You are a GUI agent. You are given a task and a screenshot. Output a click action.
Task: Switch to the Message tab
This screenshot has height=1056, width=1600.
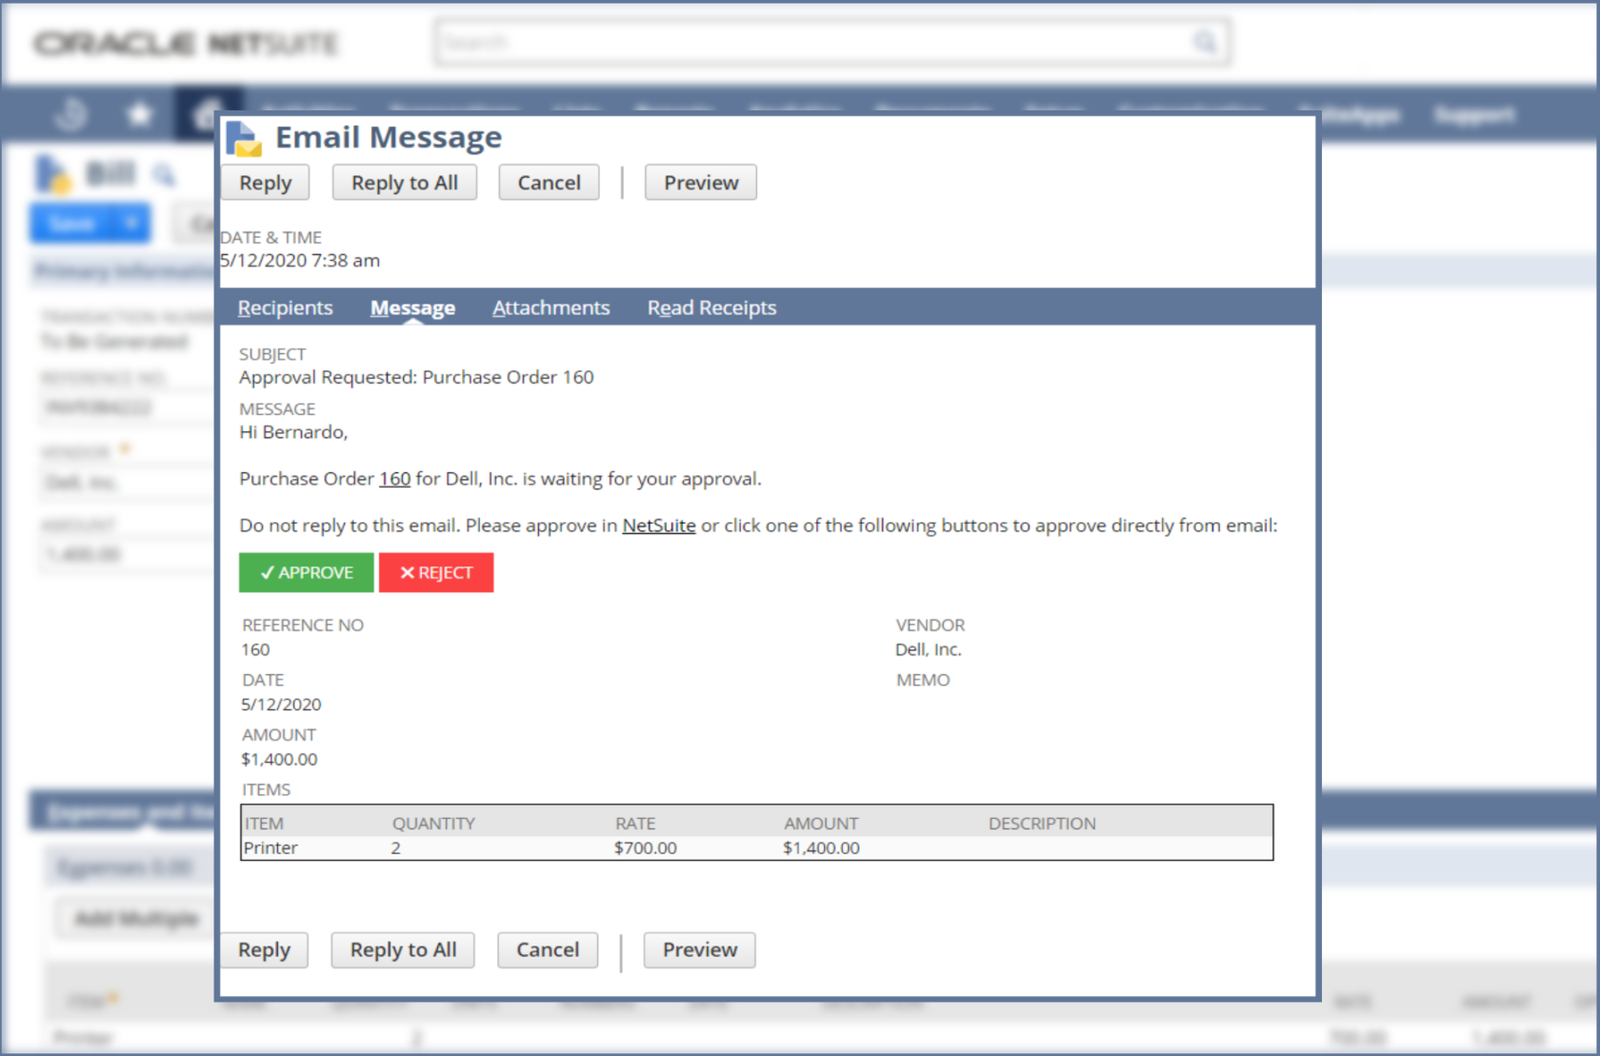[x=412, y=308]
